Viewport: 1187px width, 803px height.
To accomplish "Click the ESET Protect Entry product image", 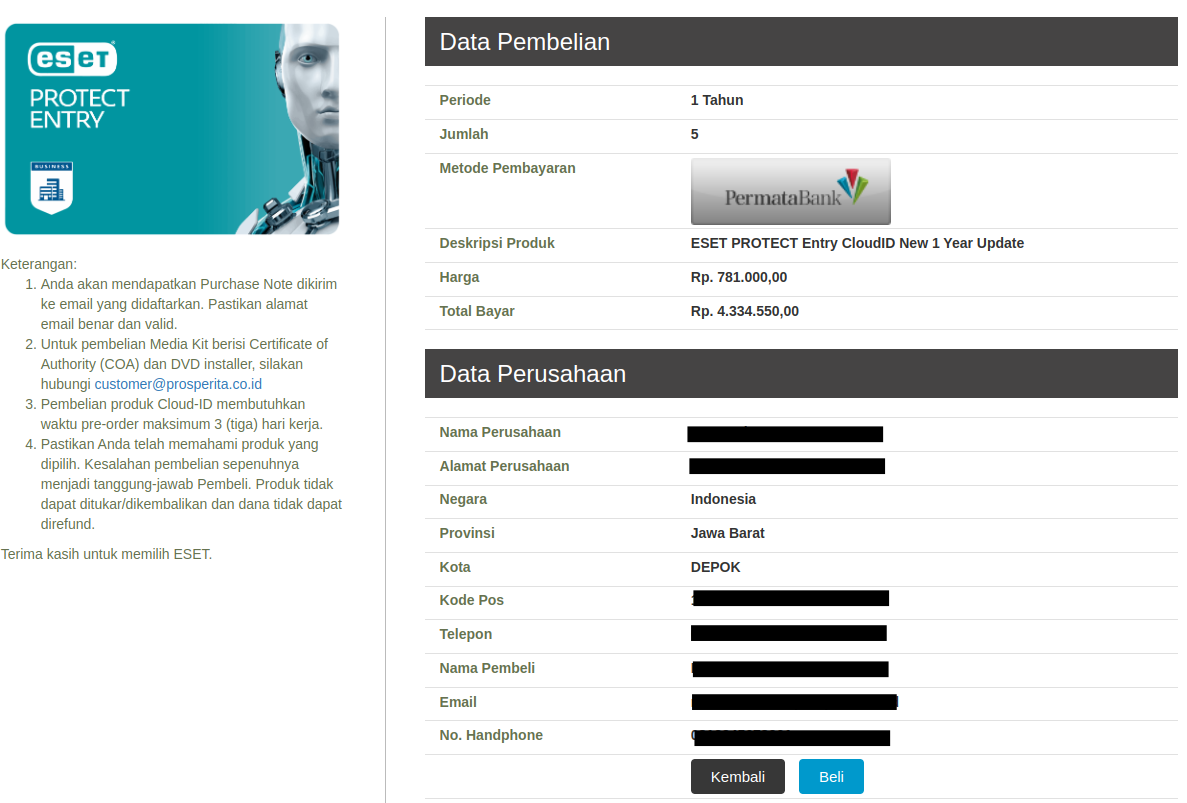I will pyautogui.click(x=172, y=129).
